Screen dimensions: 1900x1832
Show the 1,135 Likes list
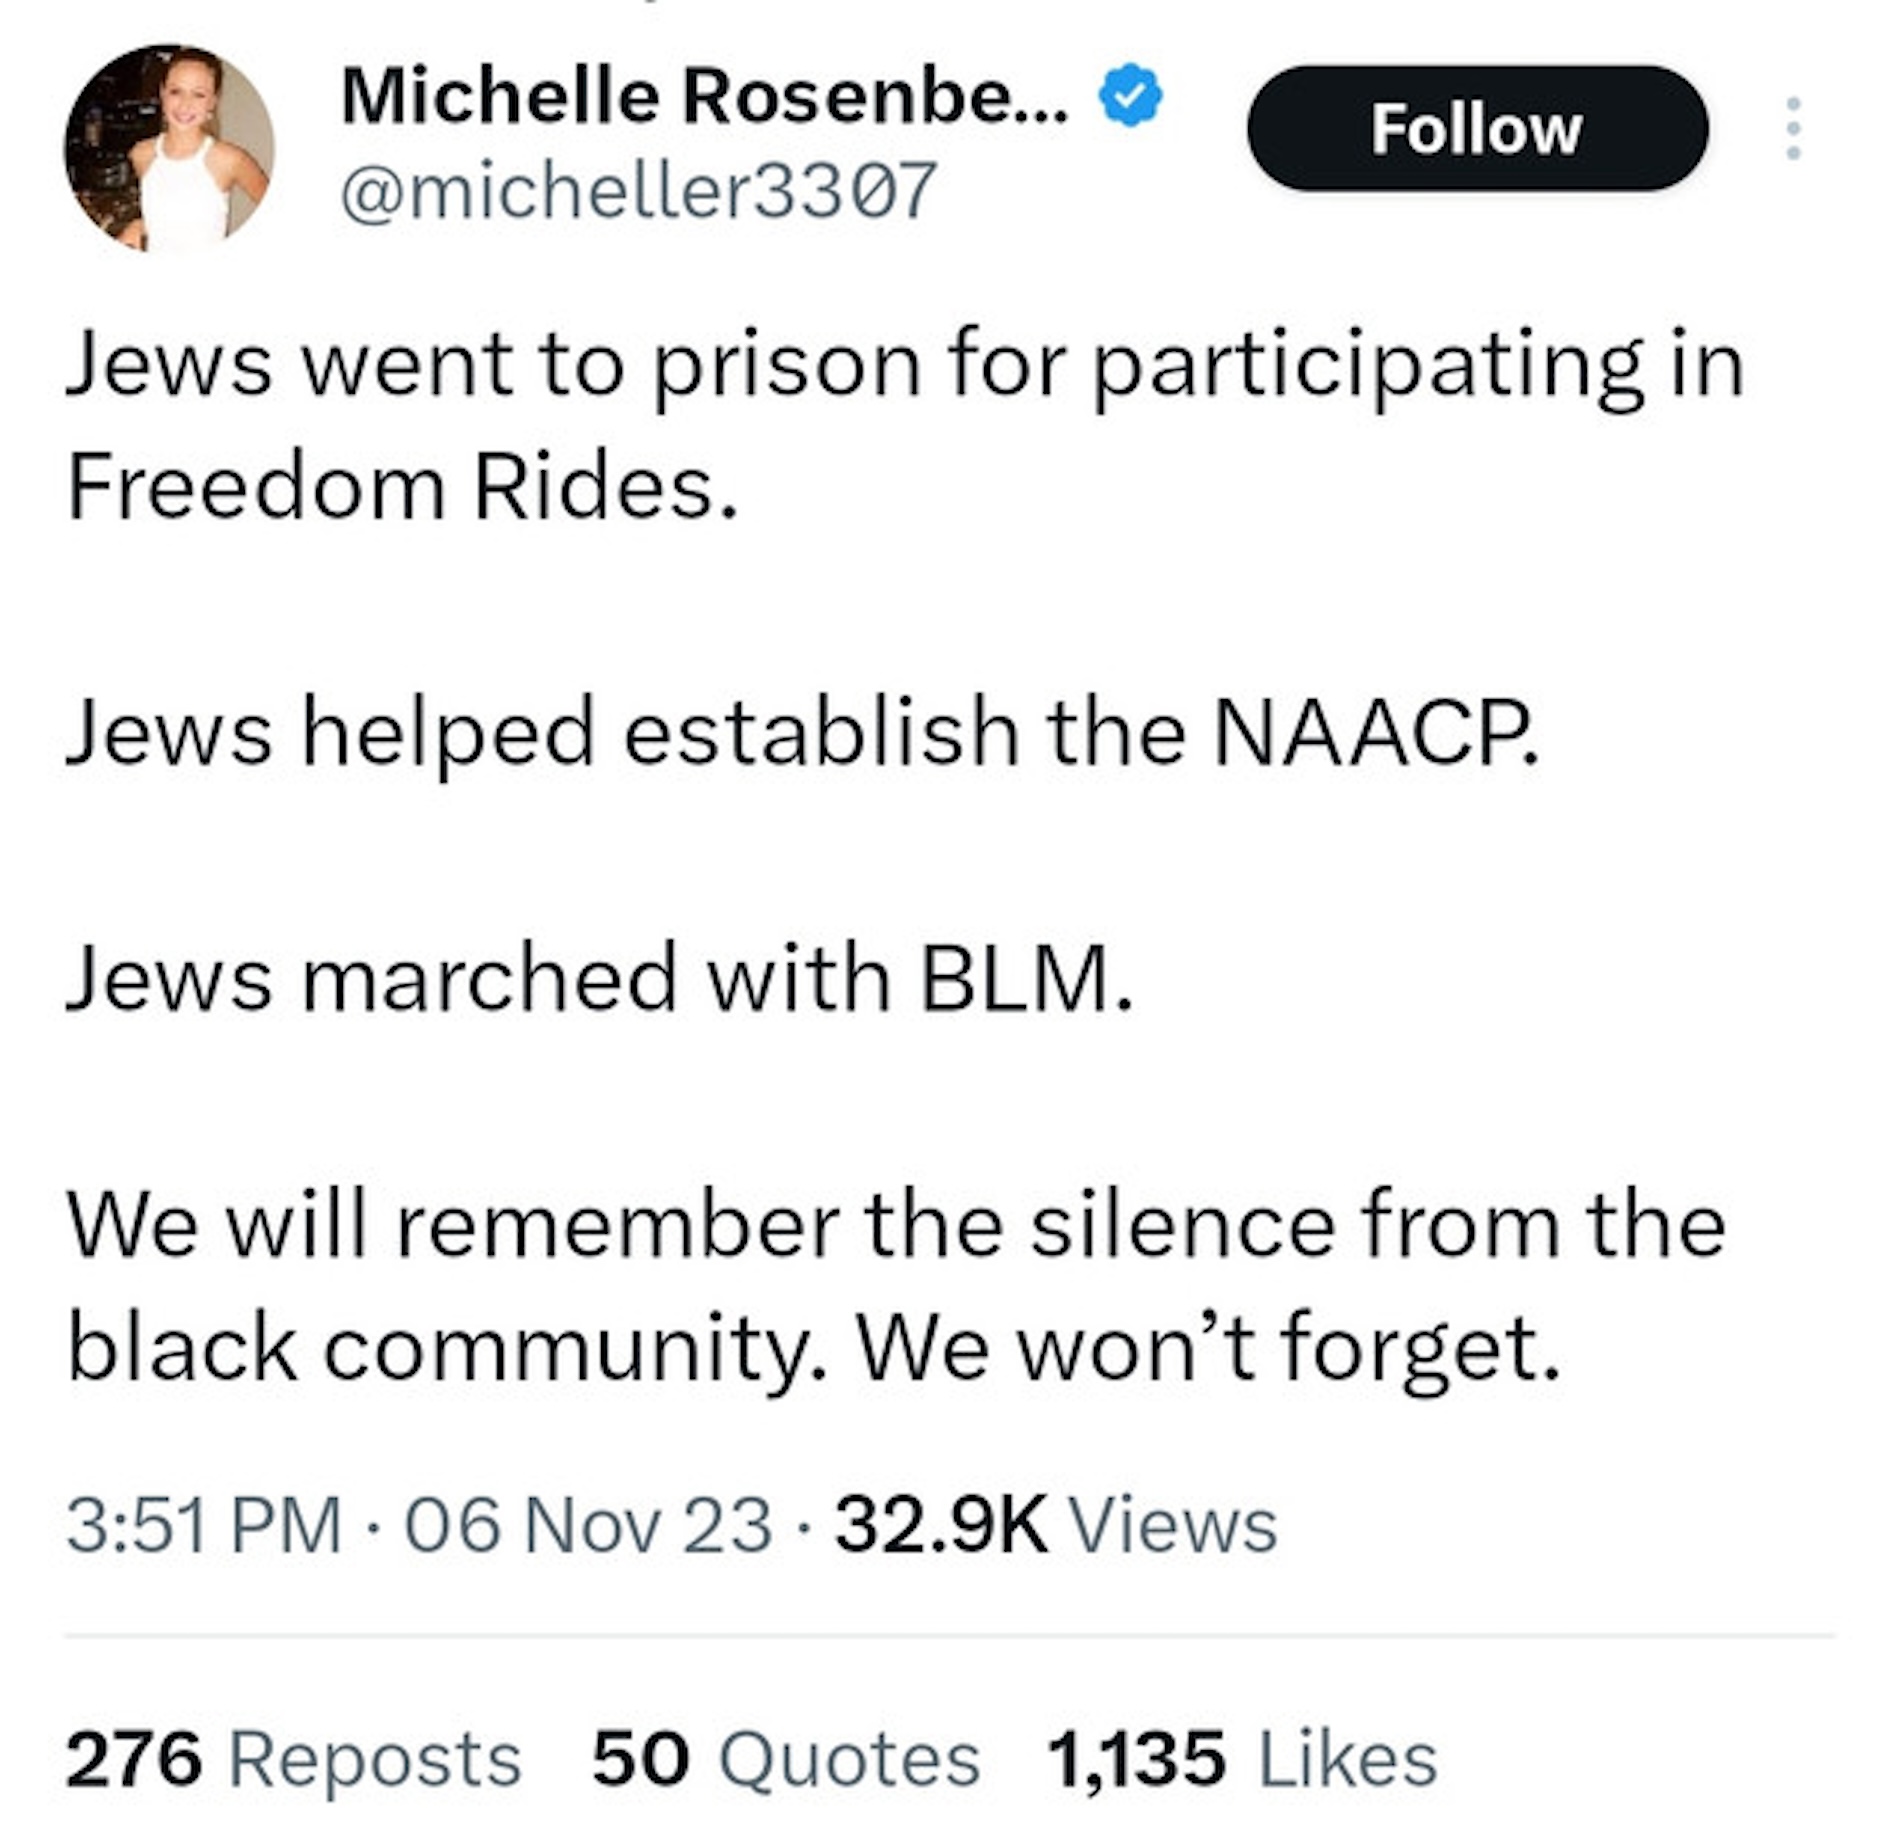pos(1241,1759)
